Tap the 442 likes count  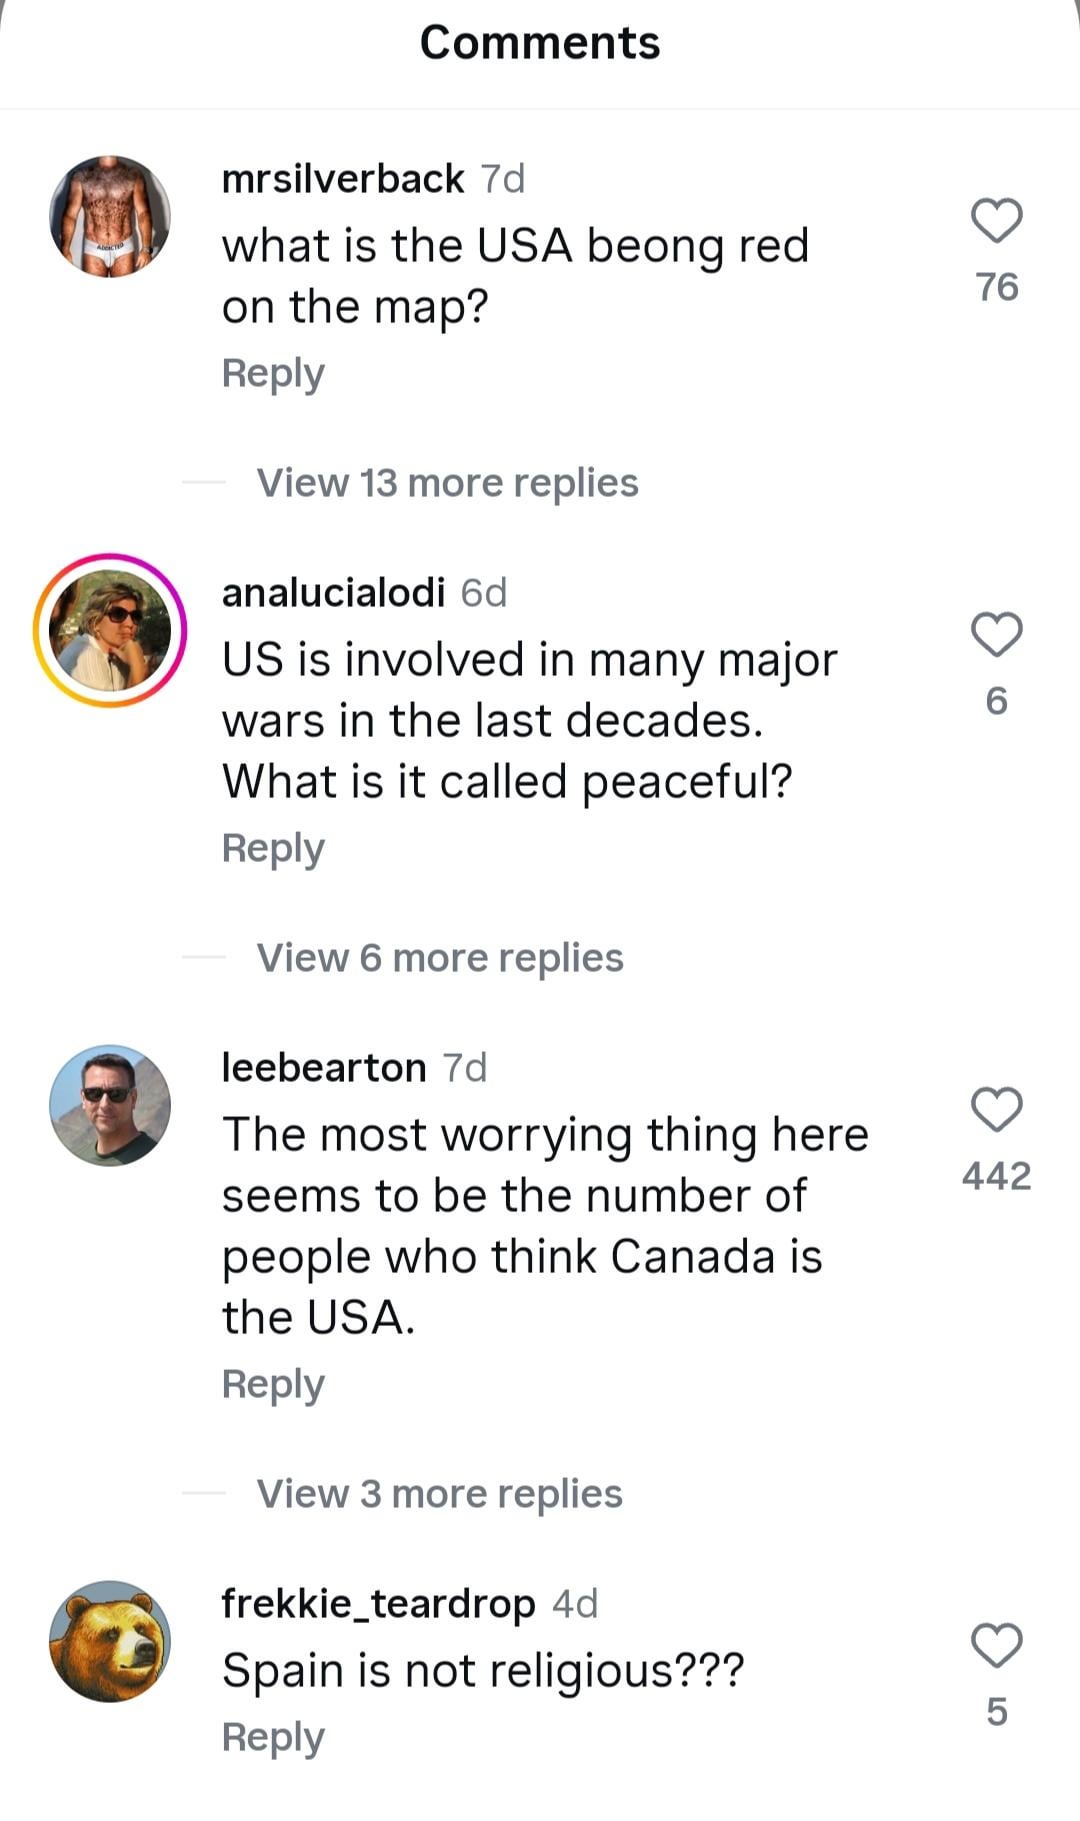[x=996, y=1176]
